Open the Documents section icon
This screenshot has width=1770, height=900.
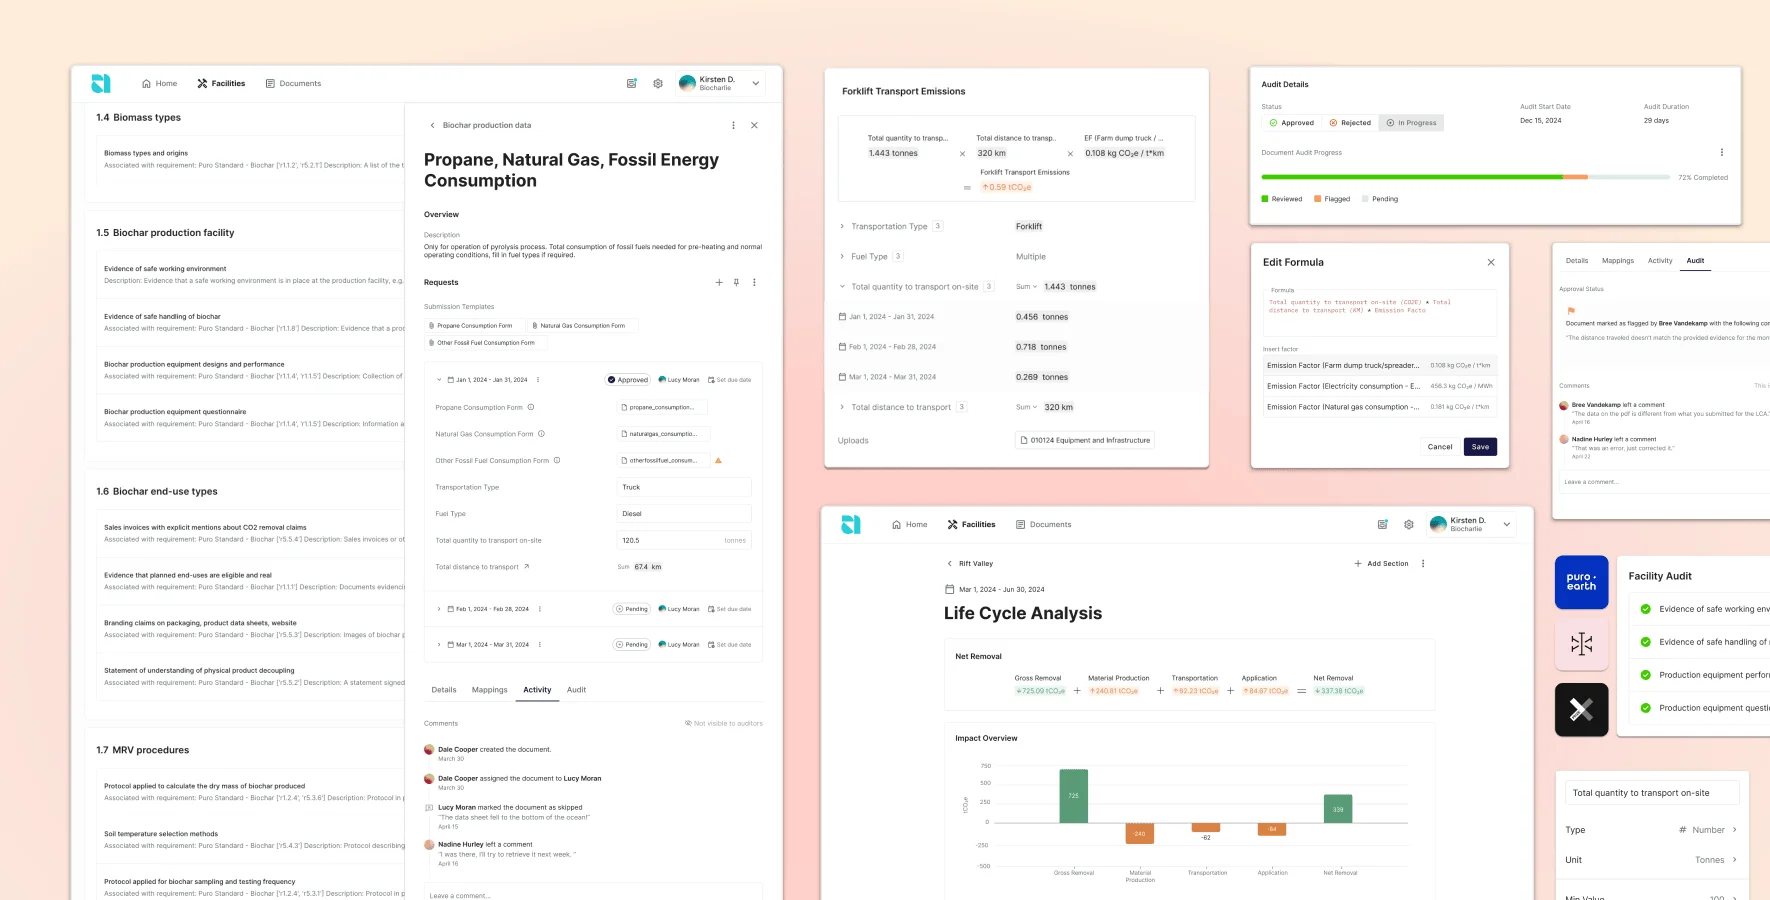(268, 83)
